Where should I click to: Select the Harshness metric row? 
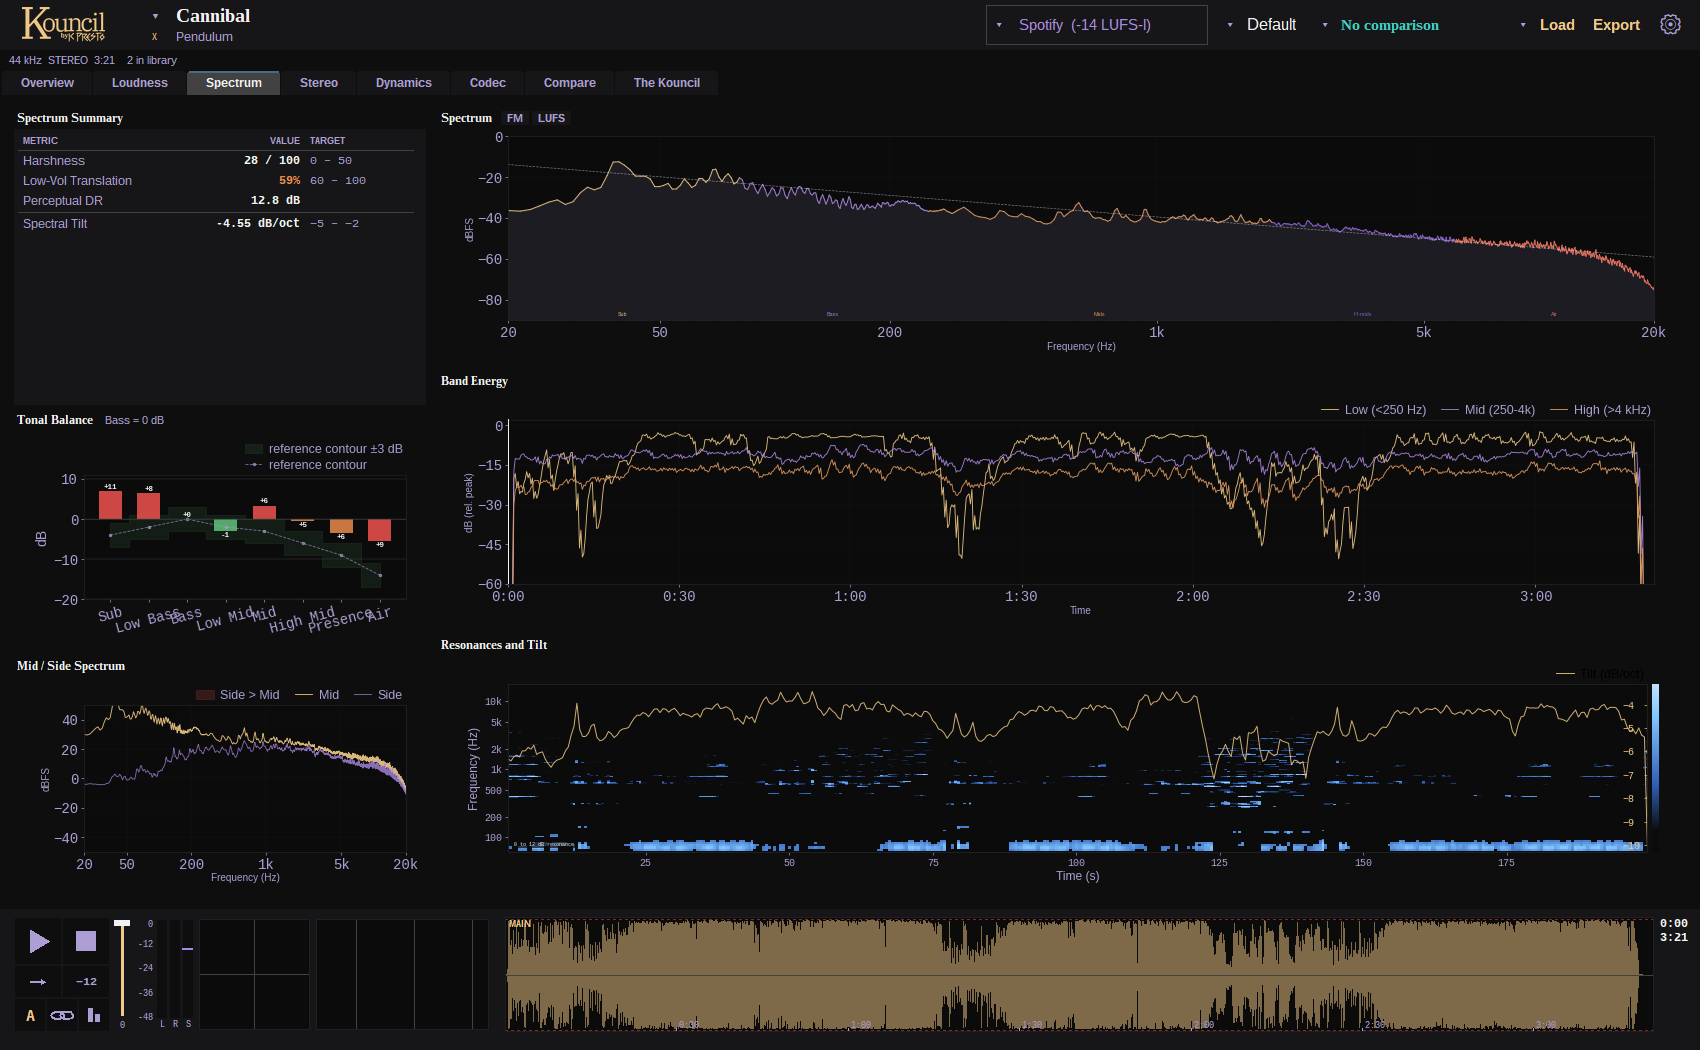pyautogui.click(x=217, y=161)
